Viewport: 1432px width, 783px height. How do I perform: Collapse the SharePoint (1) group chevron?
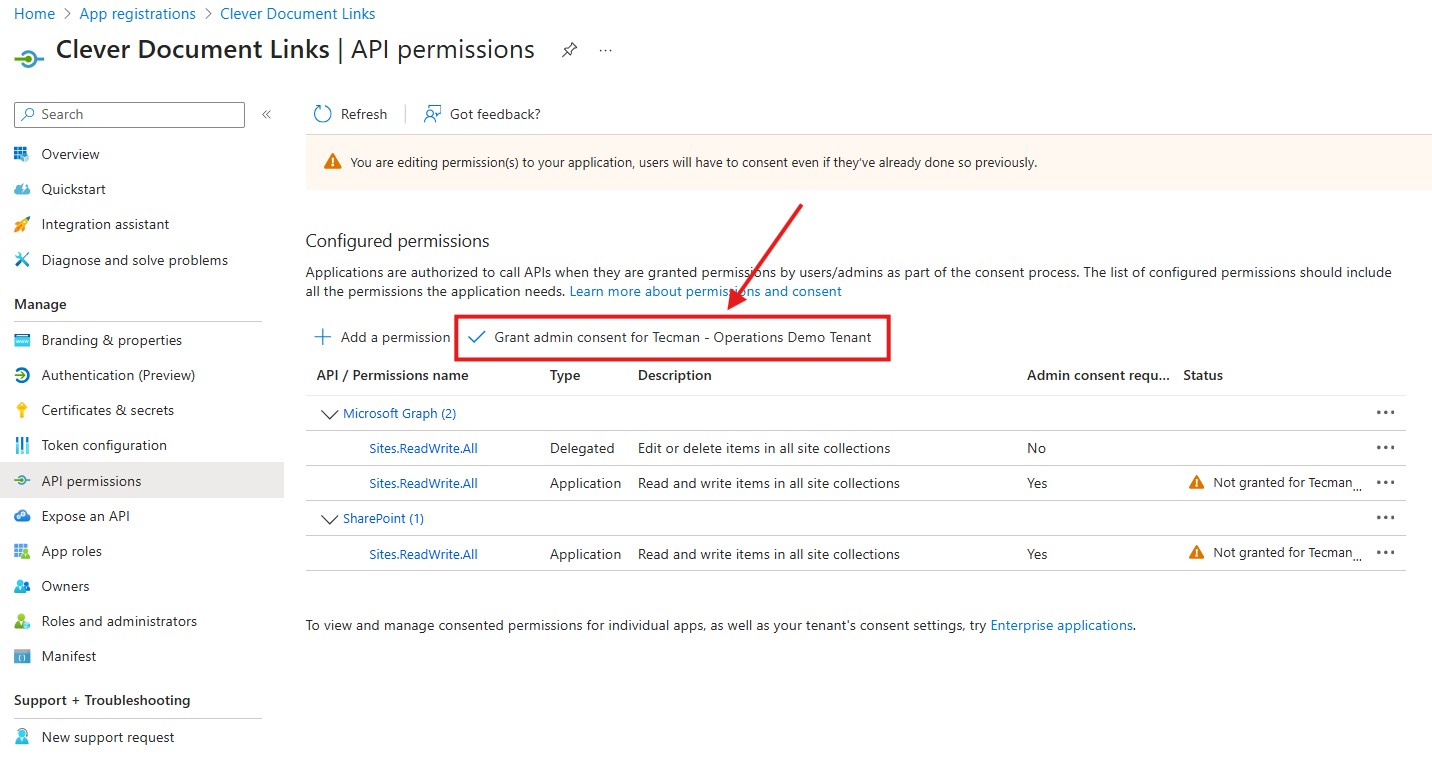[328, 519]
